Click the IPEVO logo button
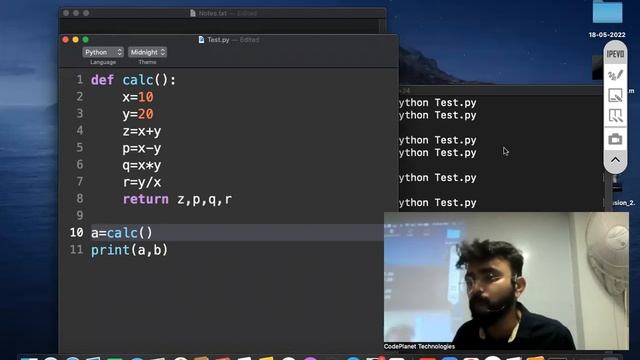The image size is (640, 360). tap(615, 54)
